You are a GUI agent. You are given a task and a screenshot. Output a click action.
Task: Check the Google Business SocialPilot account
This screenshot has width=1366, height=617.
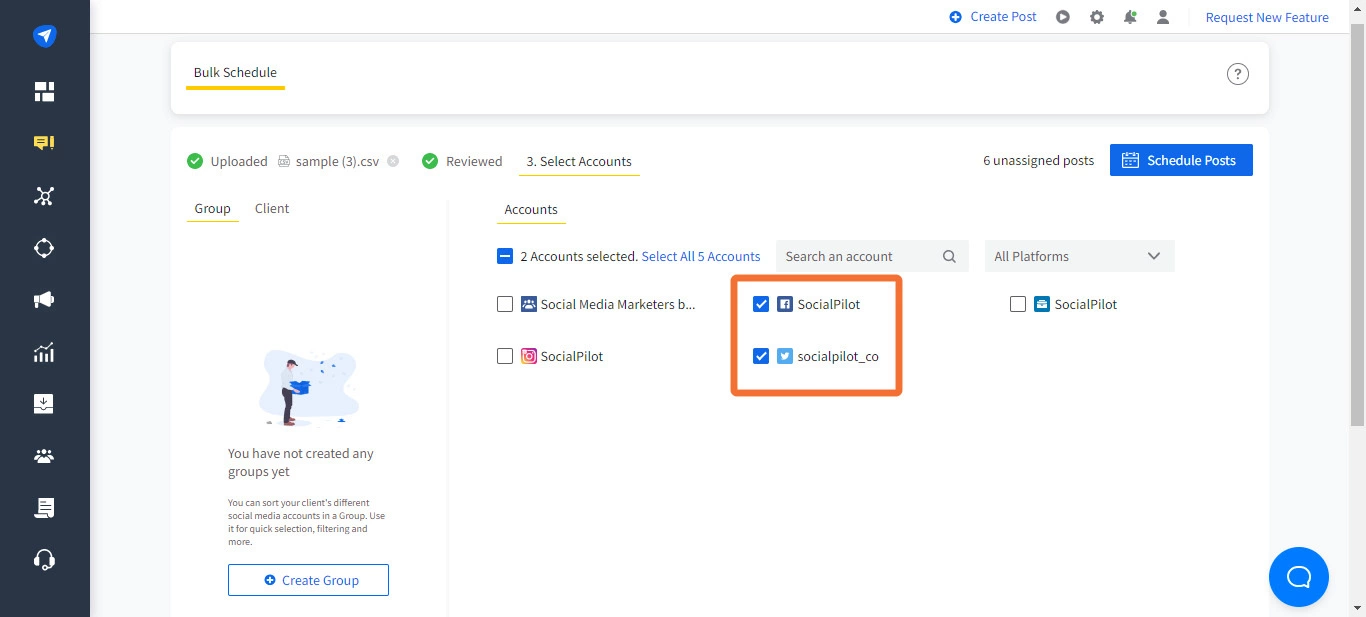1018,304
